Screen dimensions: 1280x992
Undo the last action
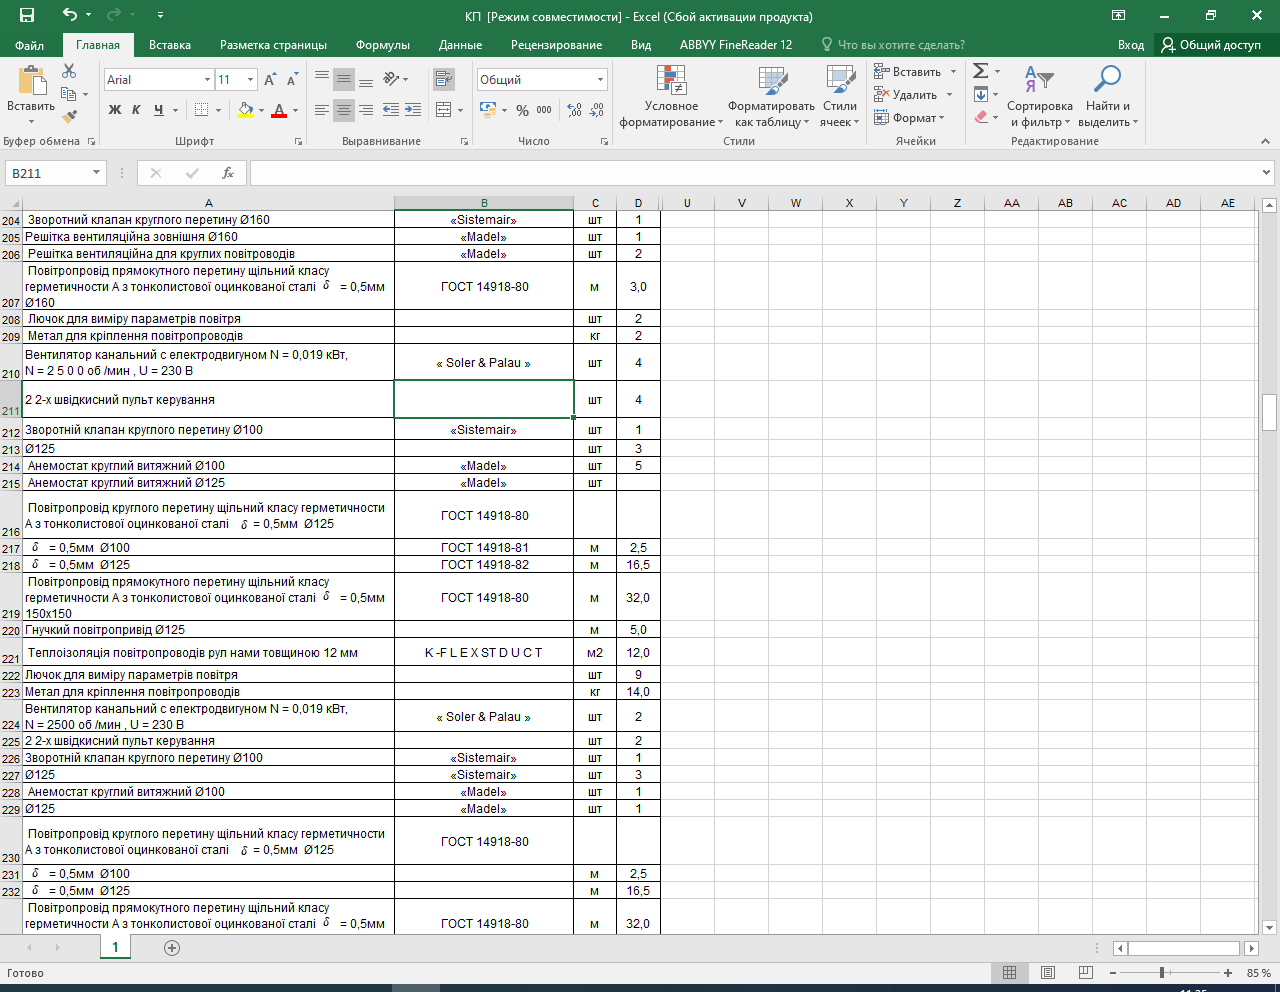pyautogui.click(x=69, y=15)
